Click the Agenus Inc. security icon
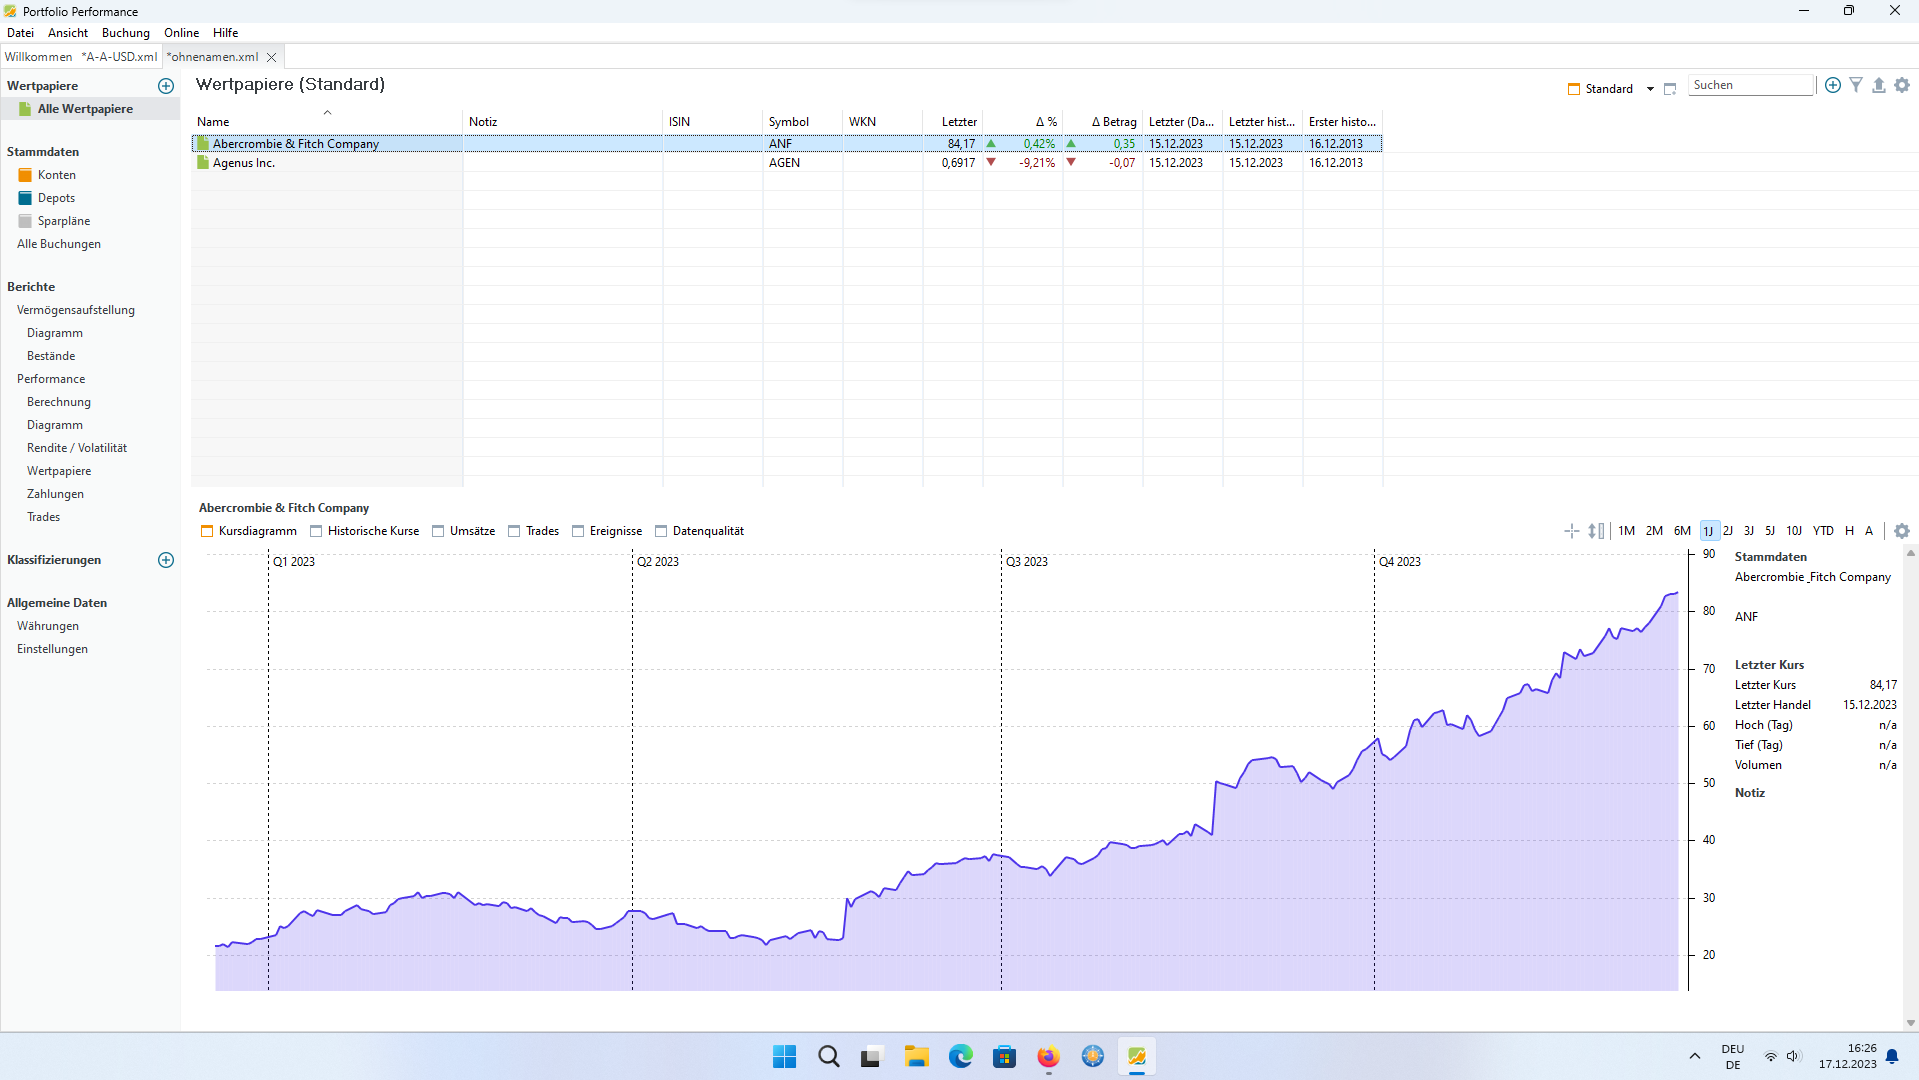The width and height of the screenshot is (1919, 1080). point(203,163)
